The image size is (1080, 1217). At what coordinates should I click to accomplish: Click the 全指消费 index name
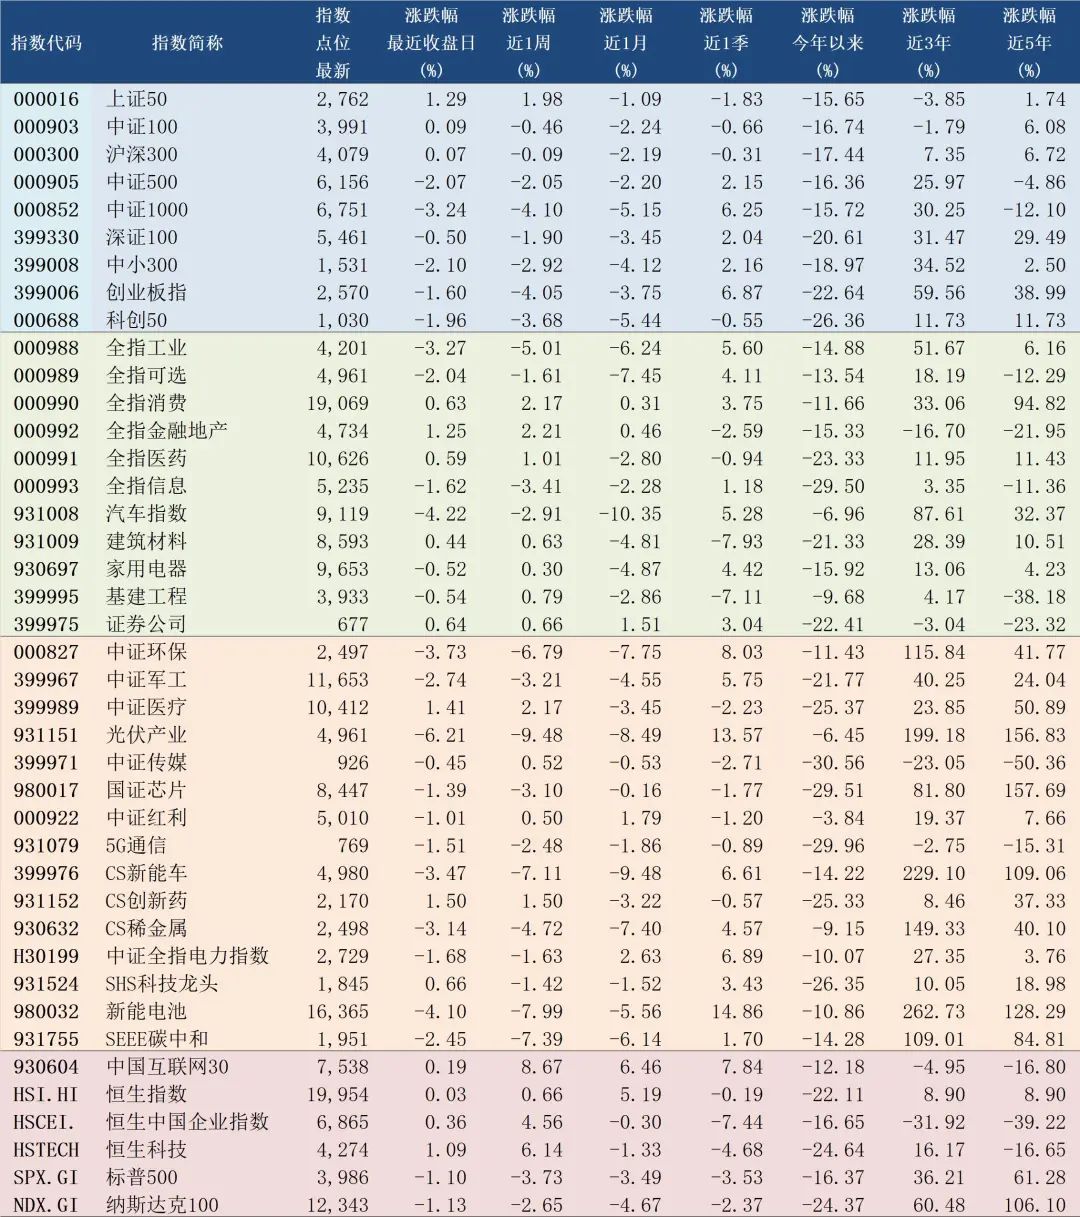146,403
